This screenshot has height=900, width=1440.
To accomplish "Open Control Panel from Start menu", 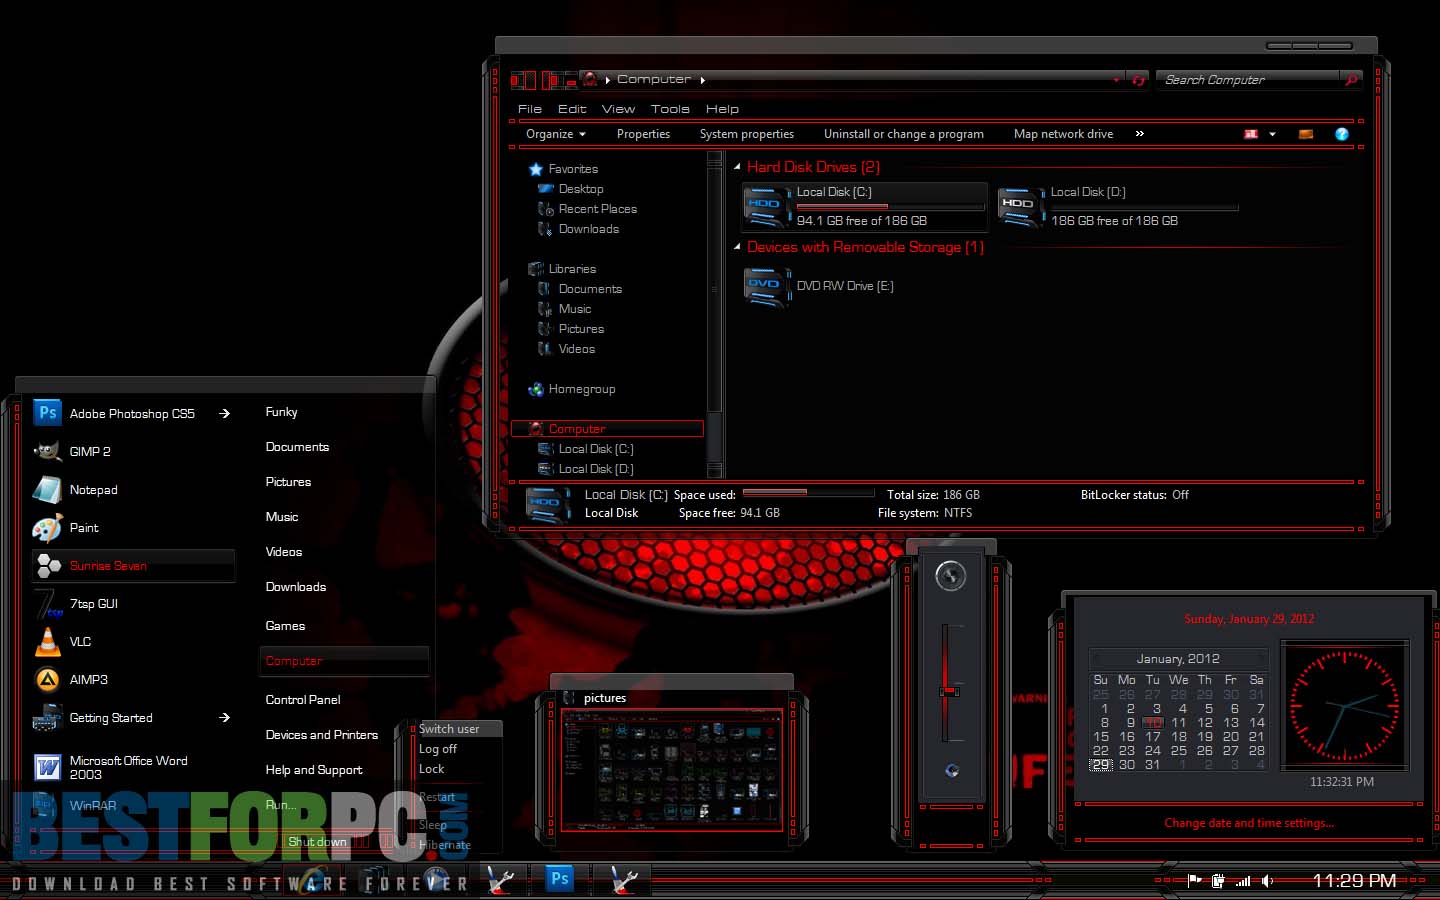I will click(303, 700).
